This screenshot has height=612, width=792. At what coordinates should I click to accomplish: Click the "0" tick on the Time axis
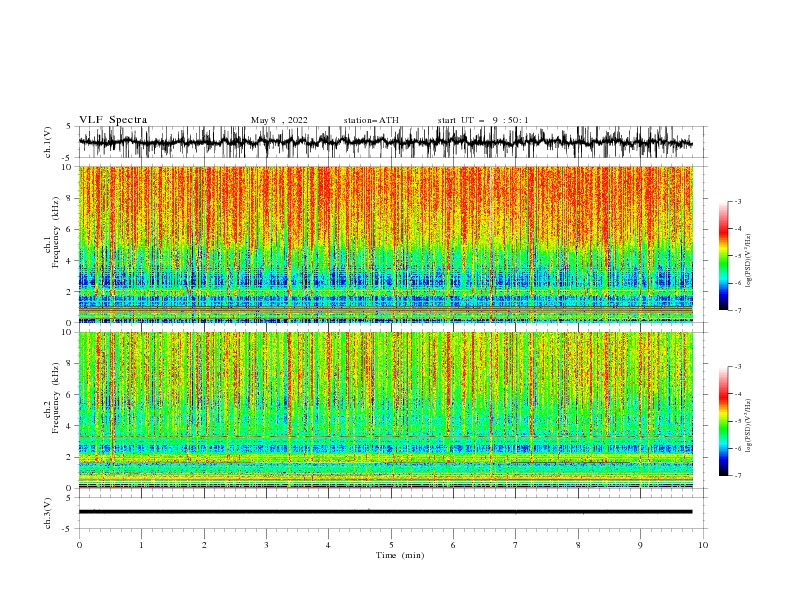(79, 545)
